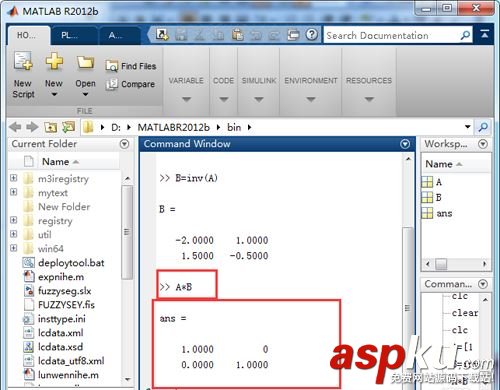Viewport: 500px width, 390px height.
Task: Create a New Script
Action: 23,75
